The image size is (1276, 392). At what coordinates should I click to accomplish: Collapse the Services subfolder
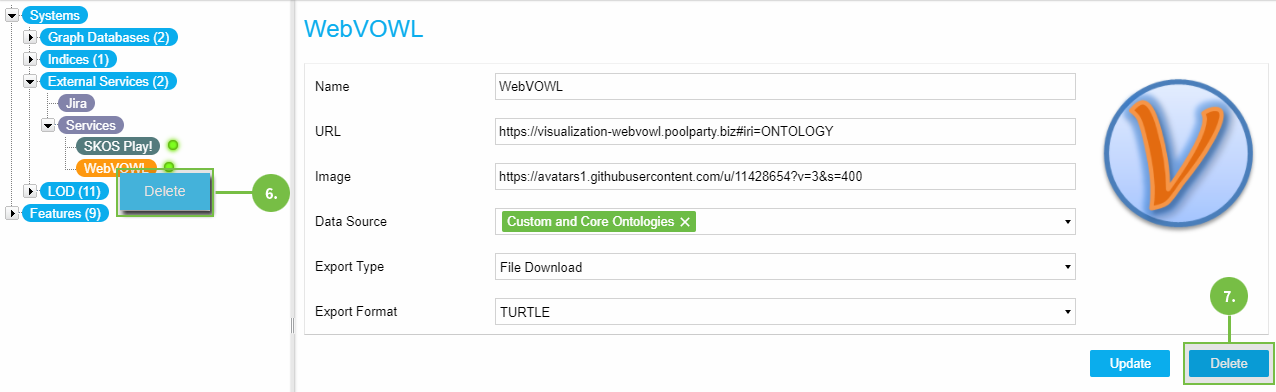click(48, 125)
